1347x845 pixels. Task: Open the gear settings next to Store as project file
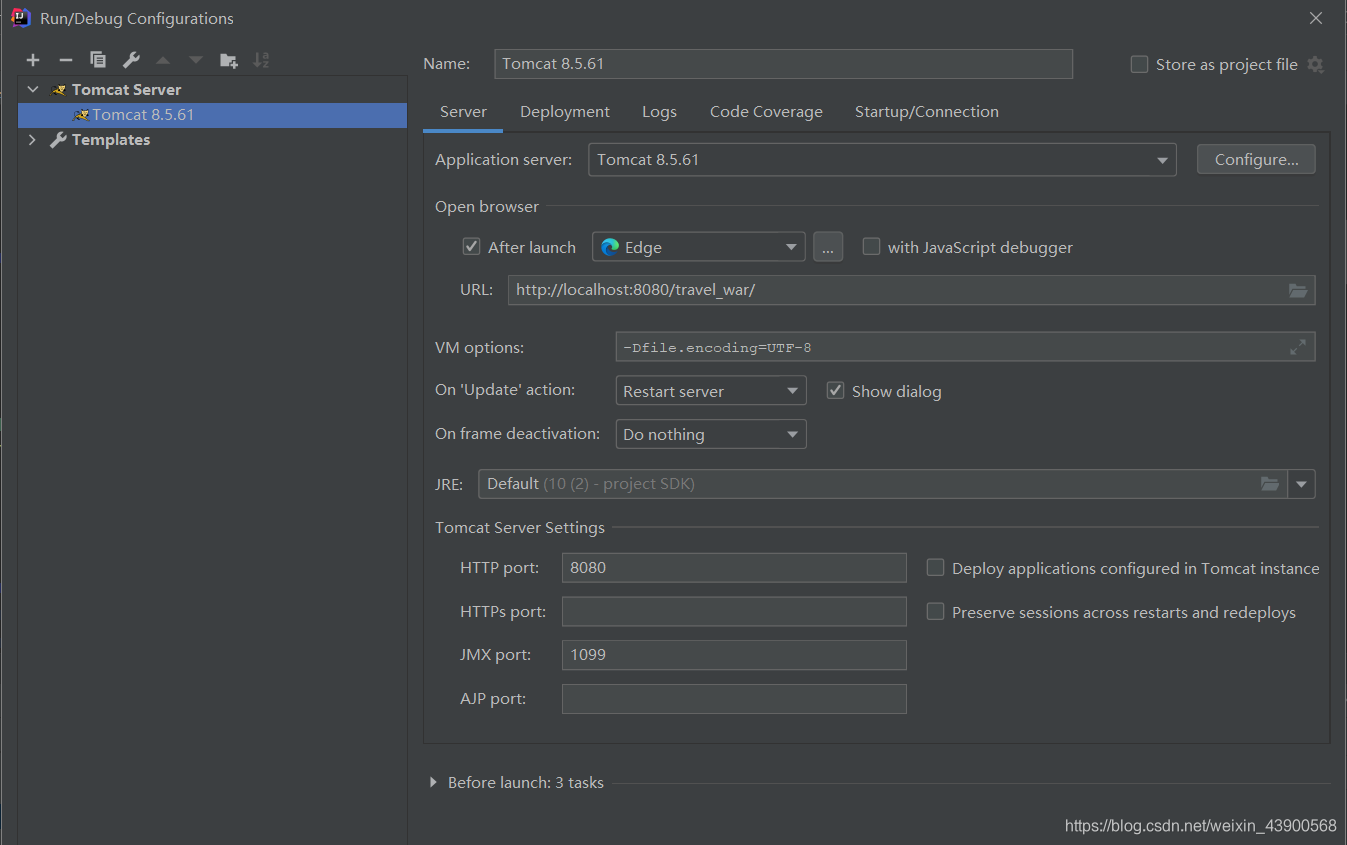click(1316, 65)
